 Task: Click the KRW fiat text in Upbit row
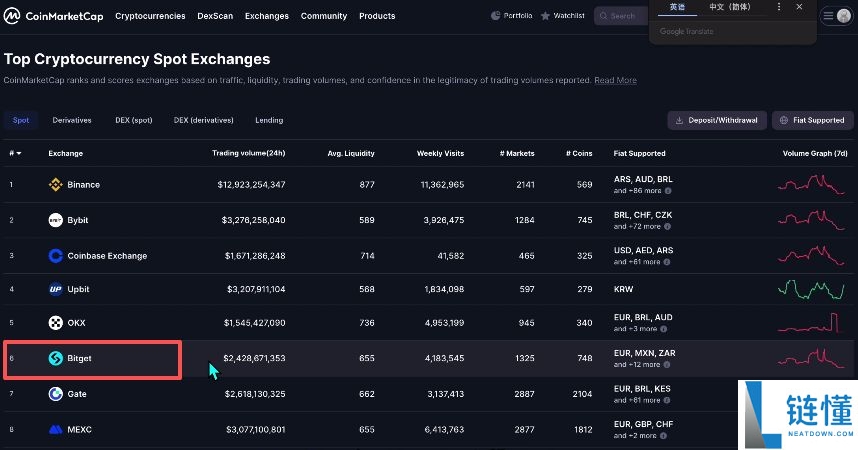pyautogui.click(x=623, y=289)
